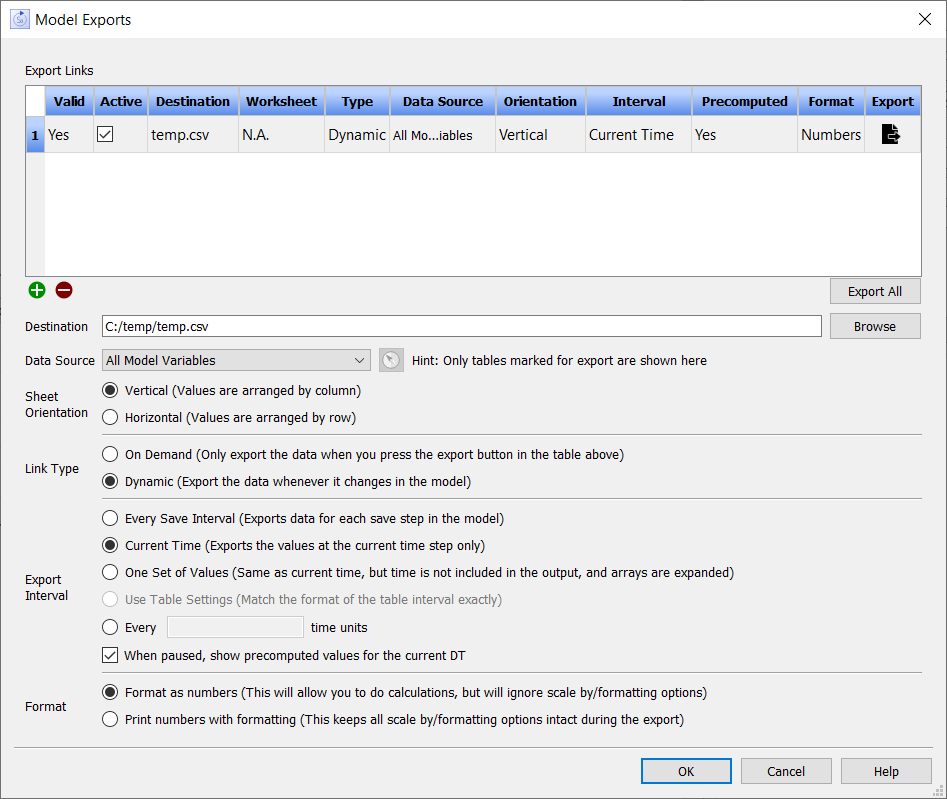Choose Current Time export interval
The image size is (947, 799).
coord(110,545)
